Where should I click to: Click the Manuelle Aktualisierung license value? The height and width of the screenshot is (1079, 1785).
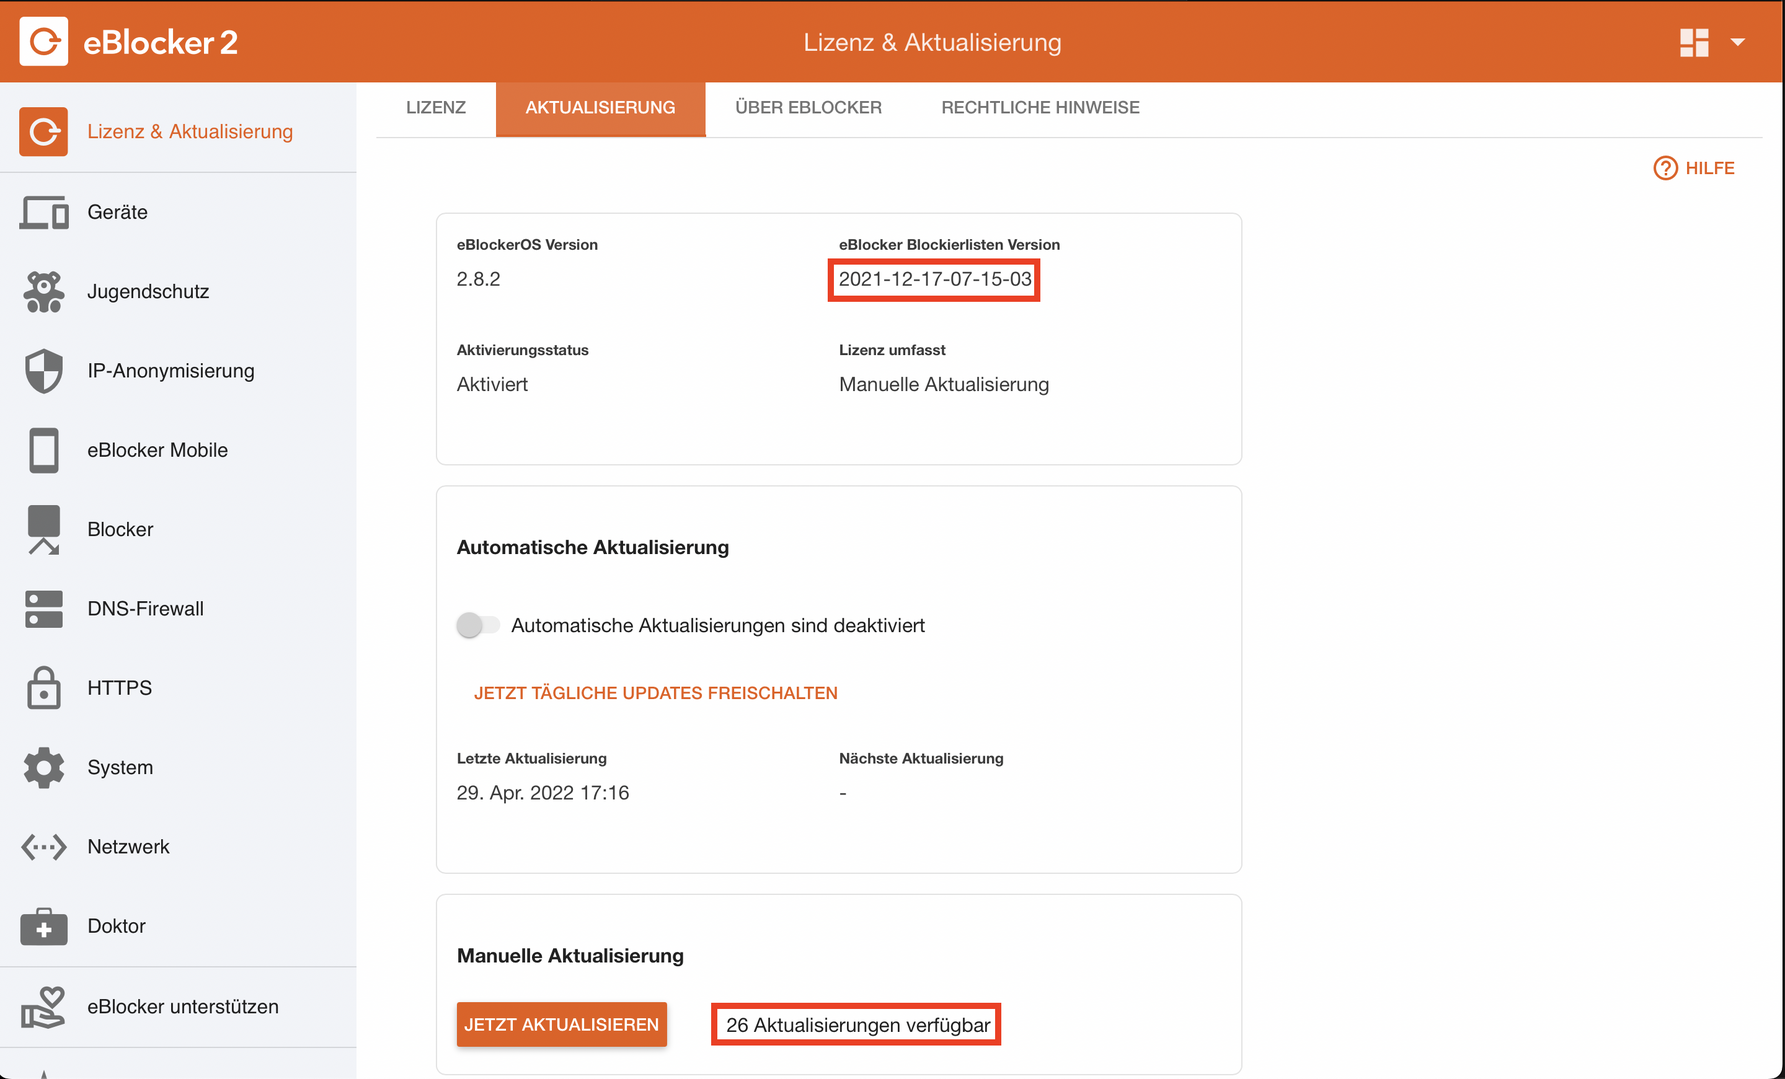coord(944,385)
